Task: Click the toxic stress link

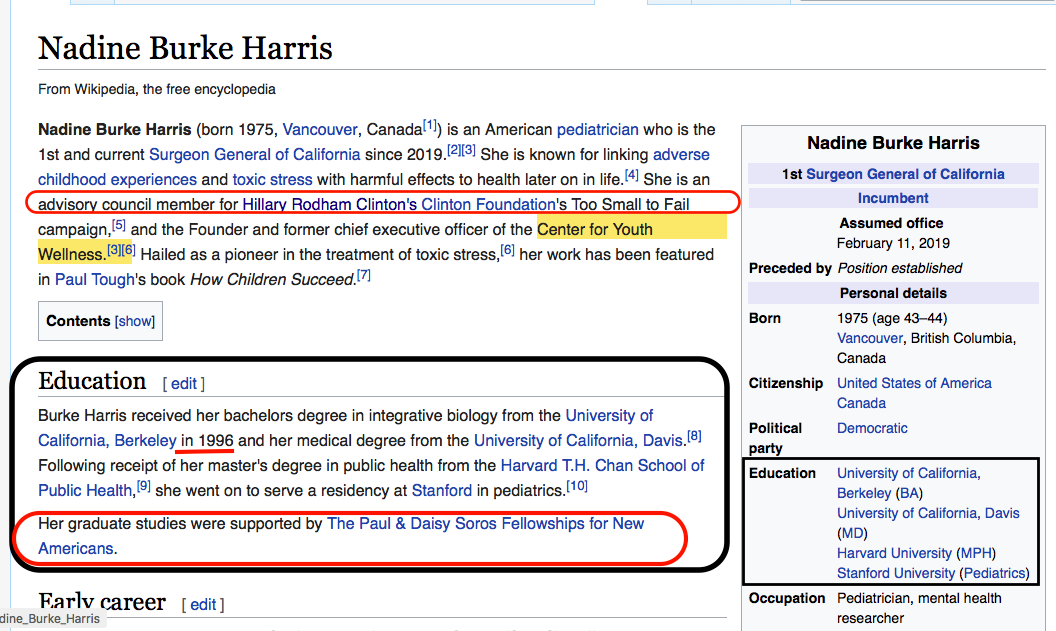Action: [272, 179]
